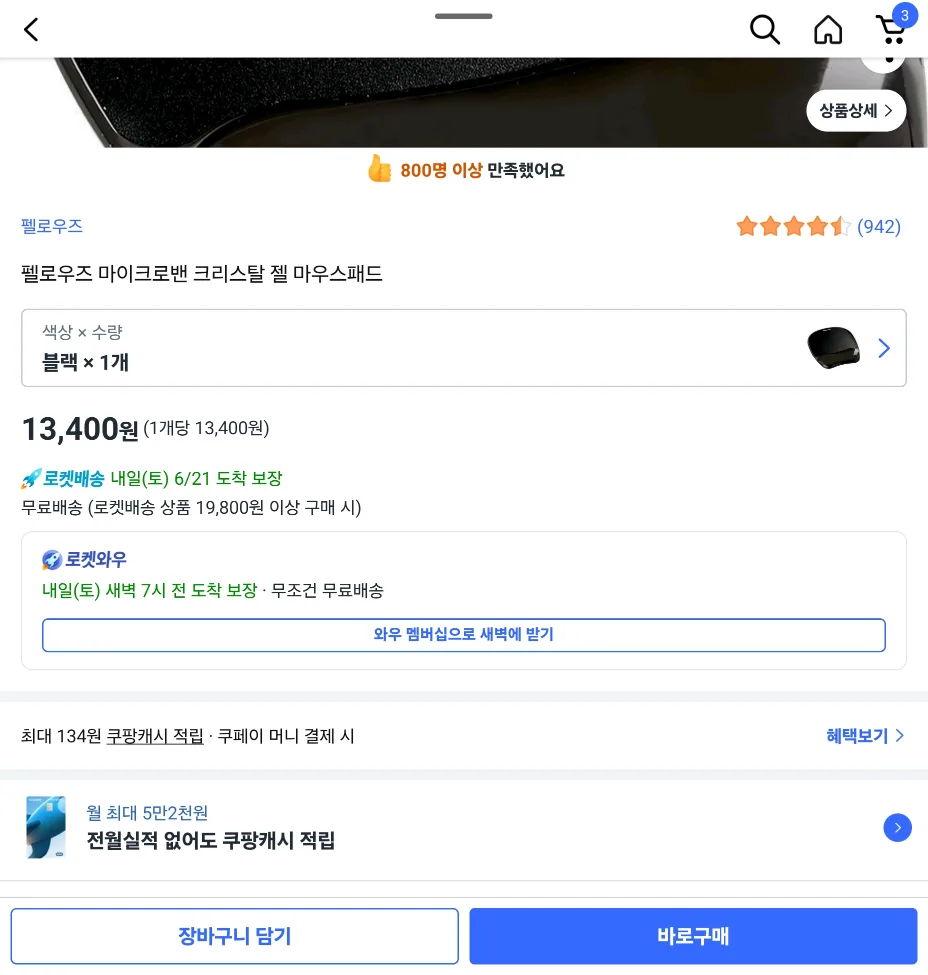
Task: Tap the back arrow icon
Action: tap(31, 29)
